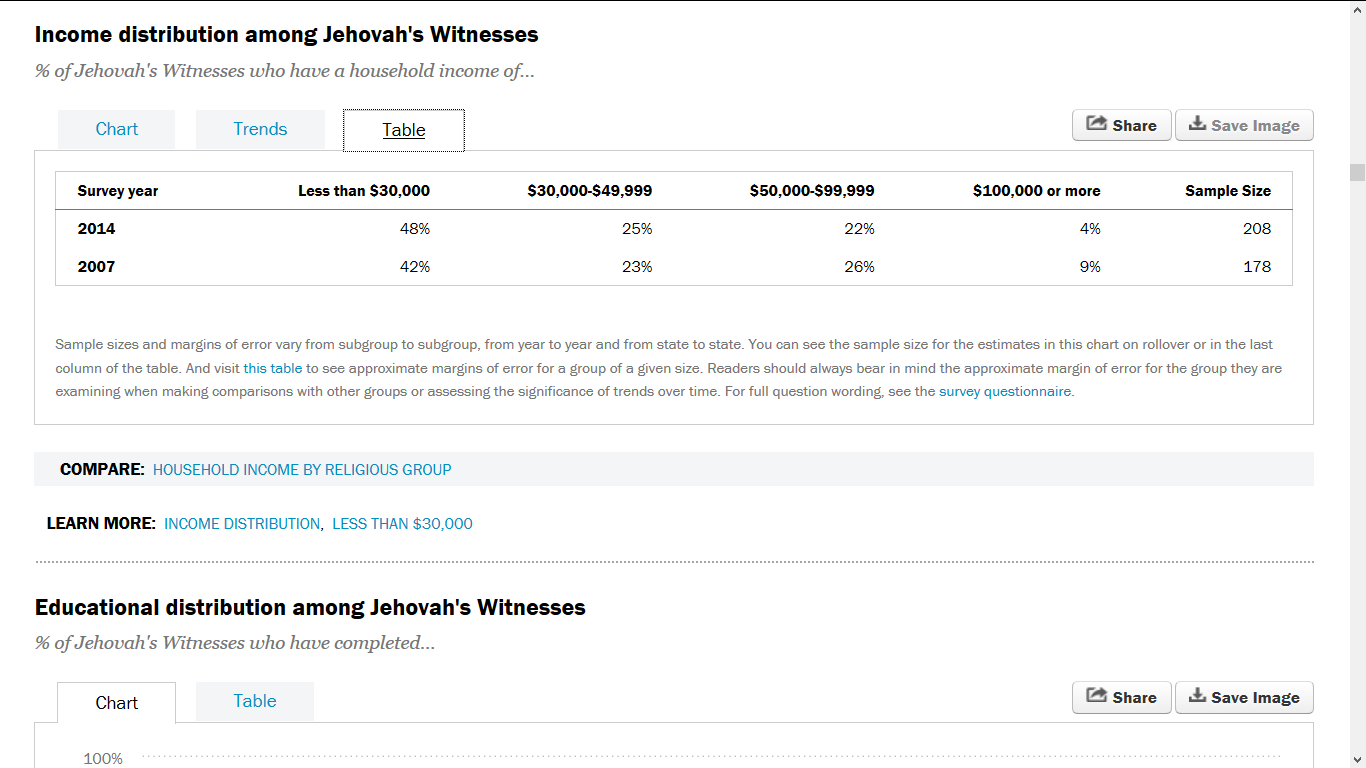The image size is (1366, 768).
Task: Click the 'Less than $30,000' column header
Action: [x=364, y=191]
